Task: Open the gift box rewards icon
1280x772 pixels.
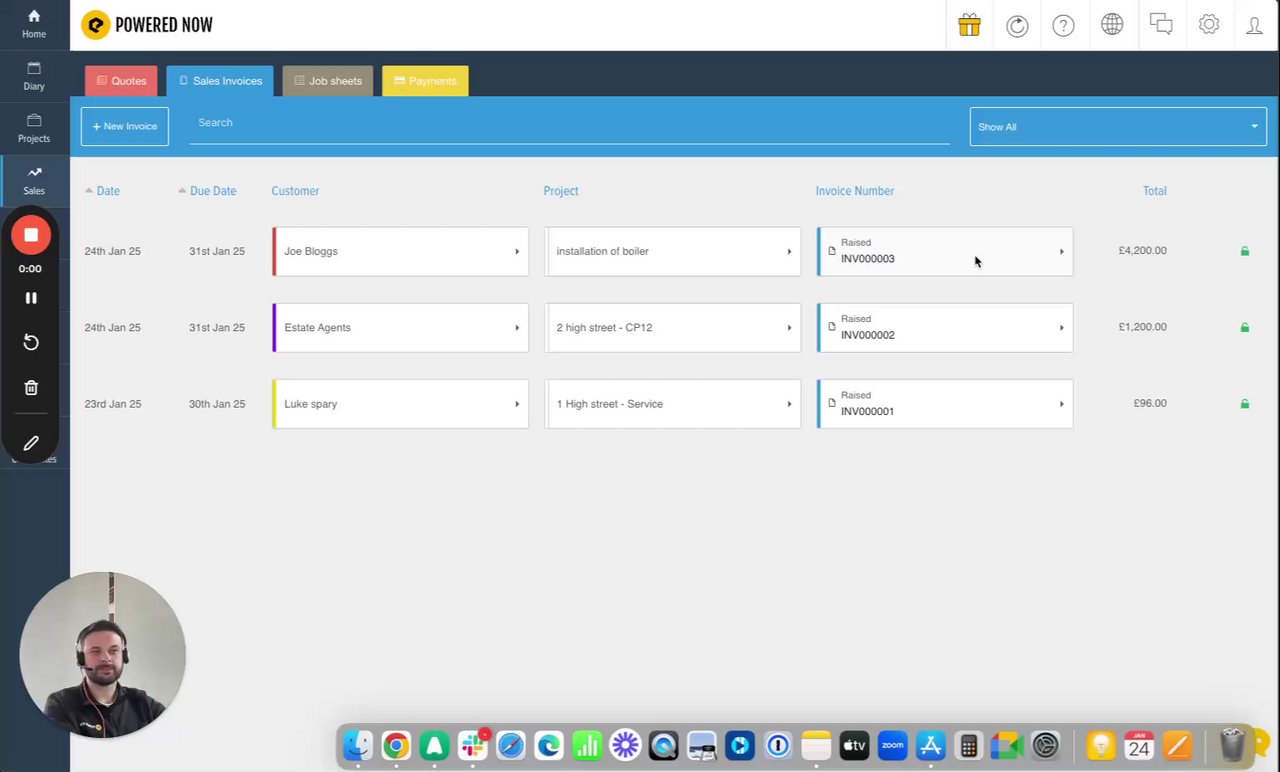Action: pyautogui.click(x=969, y=25)
